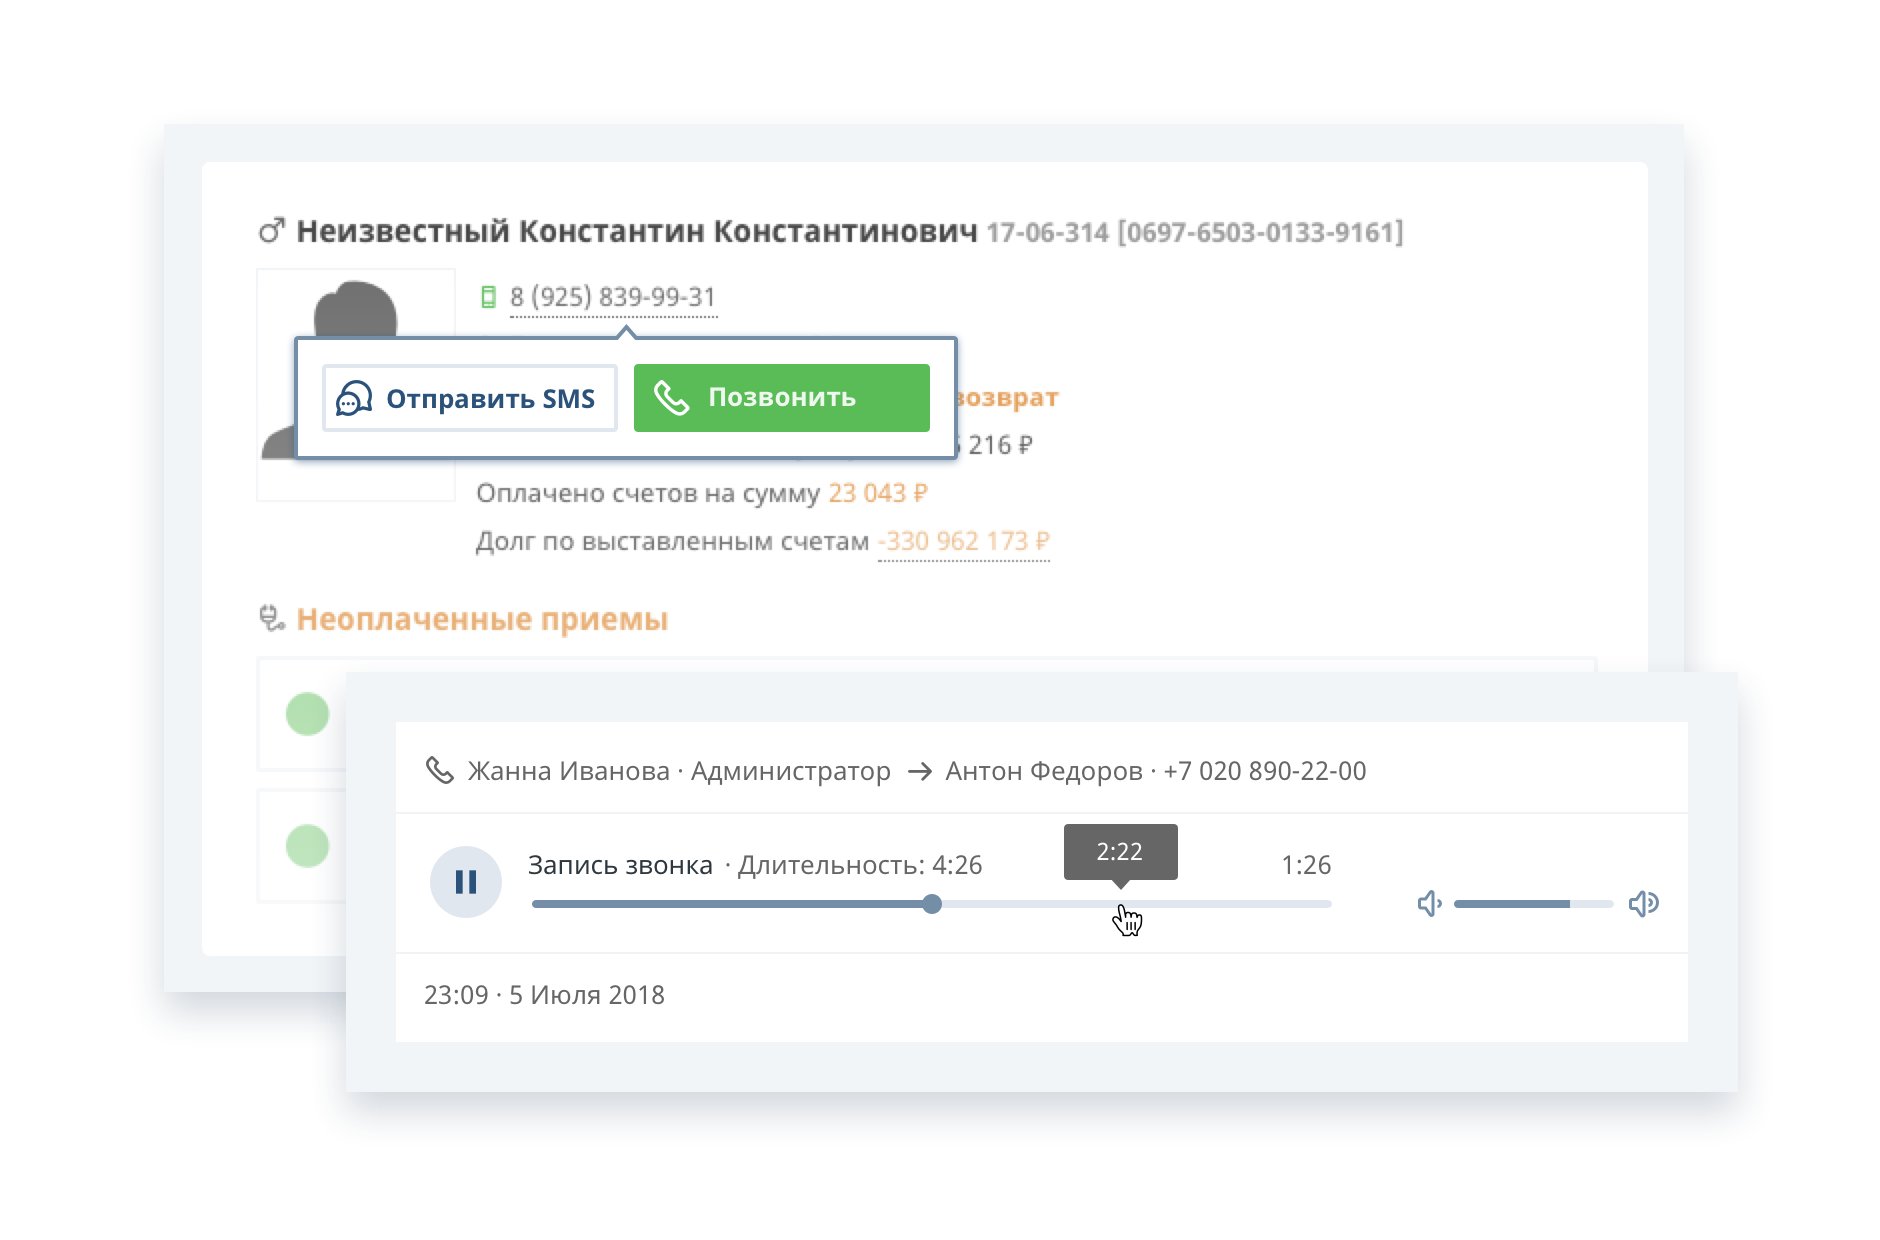Viewport: 1880px width, 1240px height.
Task: Click the 2:22 time marker tooltip
Action: coord(1122,852)
